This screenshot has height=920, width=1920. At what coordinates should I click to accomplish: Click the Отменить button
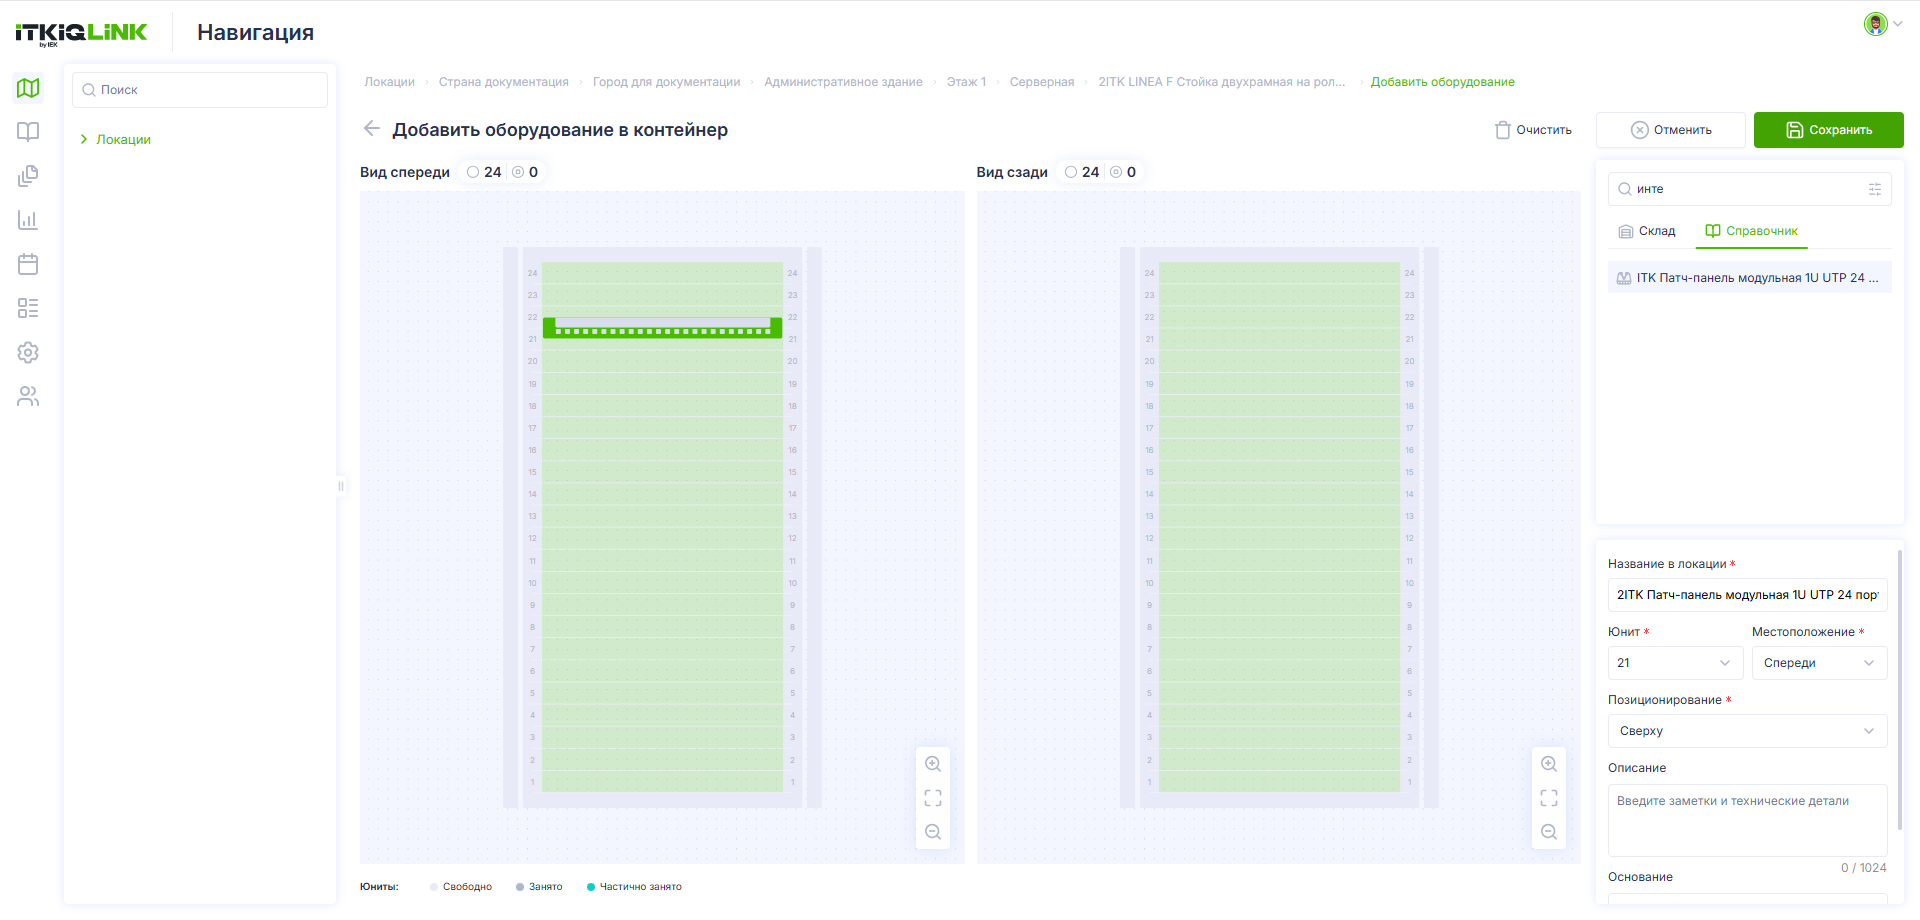(1671, 130)
